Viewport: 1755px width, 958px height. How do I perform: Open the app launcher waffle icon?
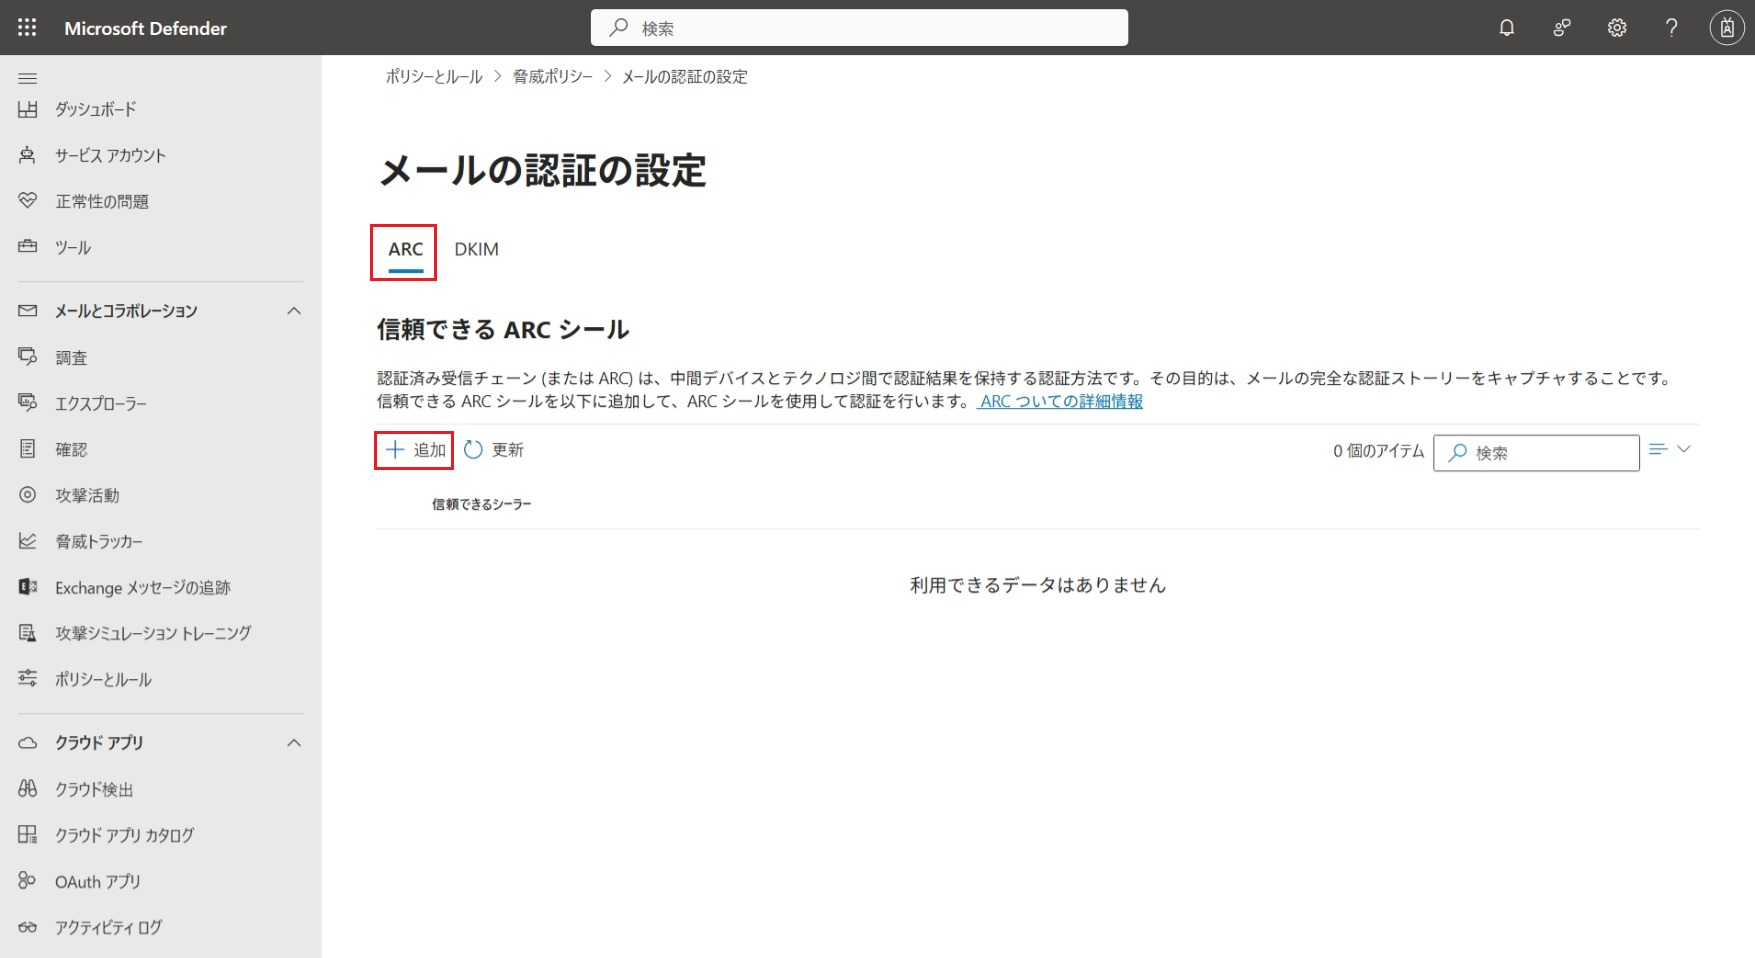tap(27, 28)
